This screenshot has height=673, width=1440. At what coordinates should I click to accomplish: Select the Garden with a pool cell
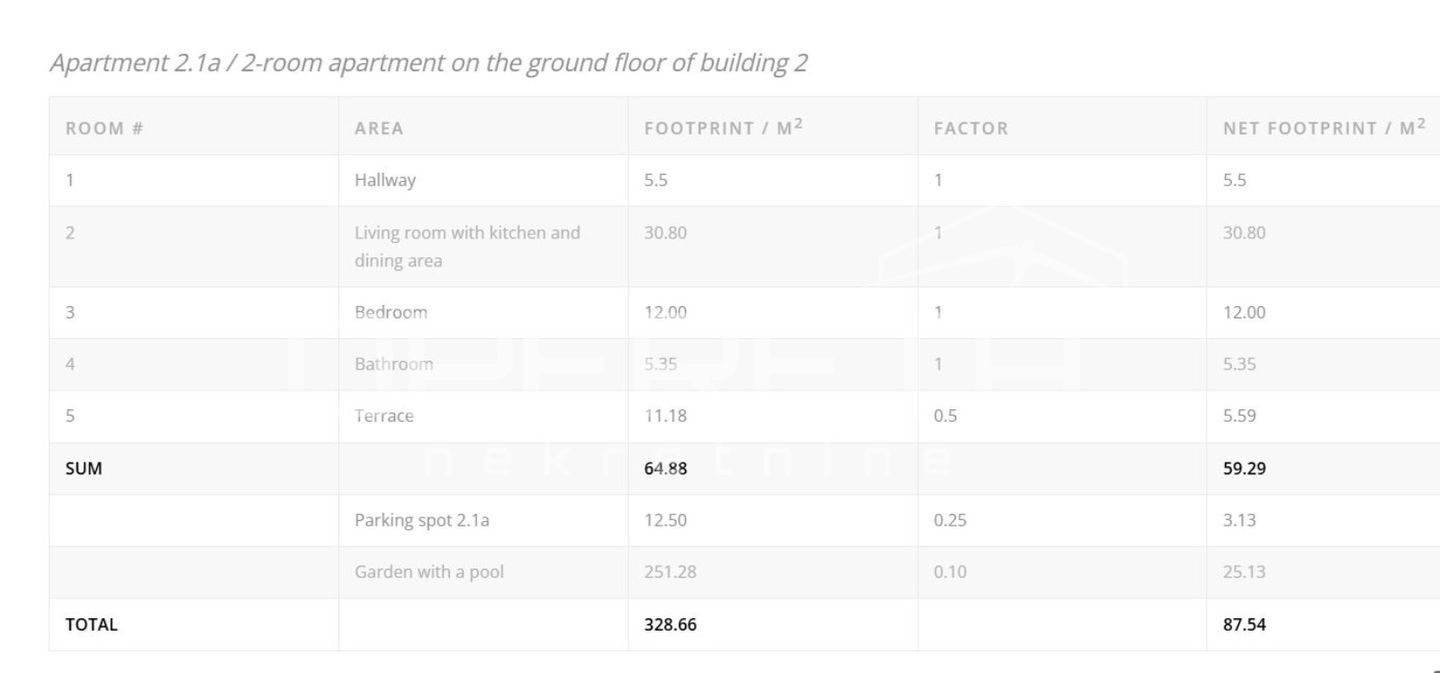pyautogui.click(x=429, y=572)
